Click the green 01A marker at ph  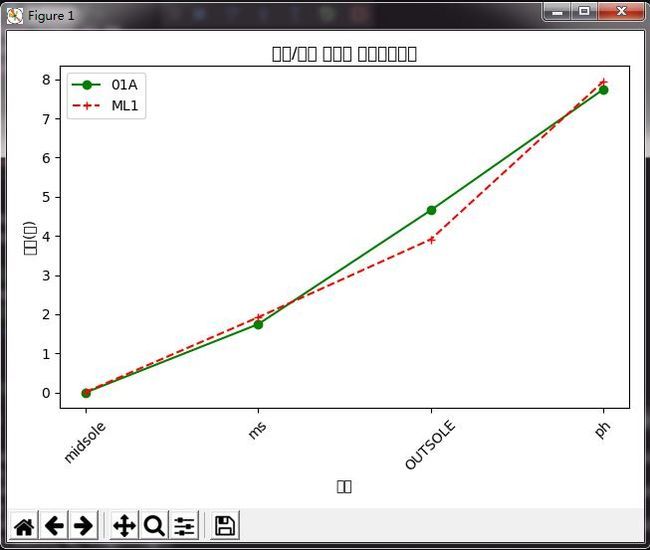coord(604,90)
